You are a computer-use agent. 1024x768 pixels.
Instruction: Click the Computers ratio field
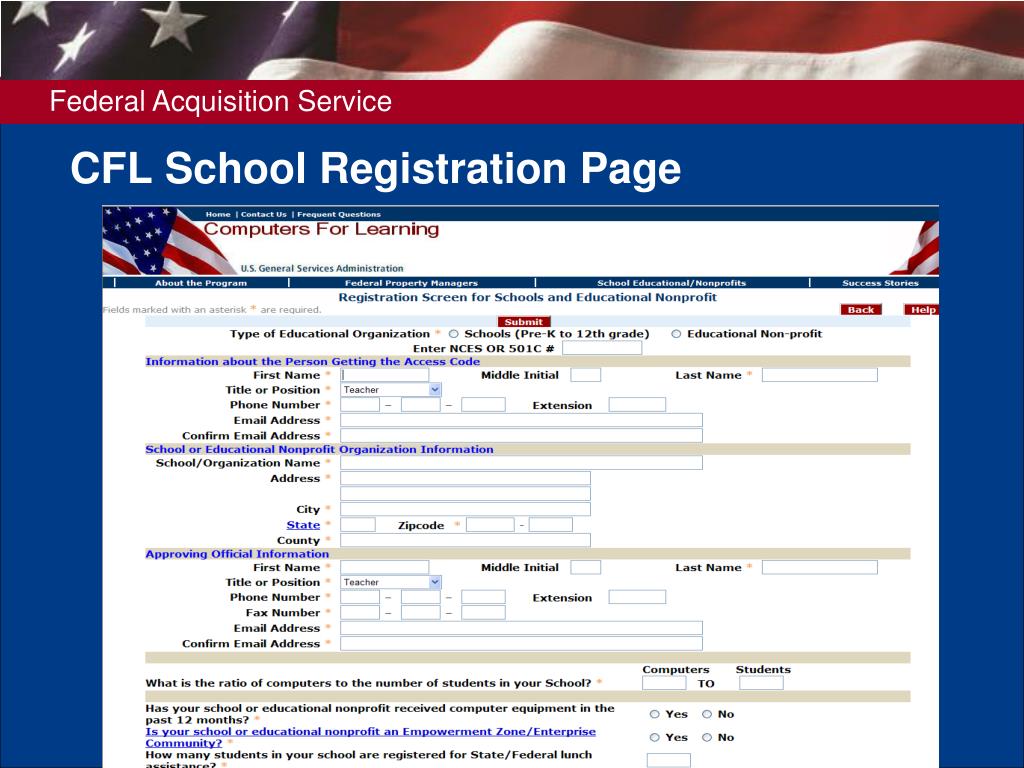[x=664, y=683]
